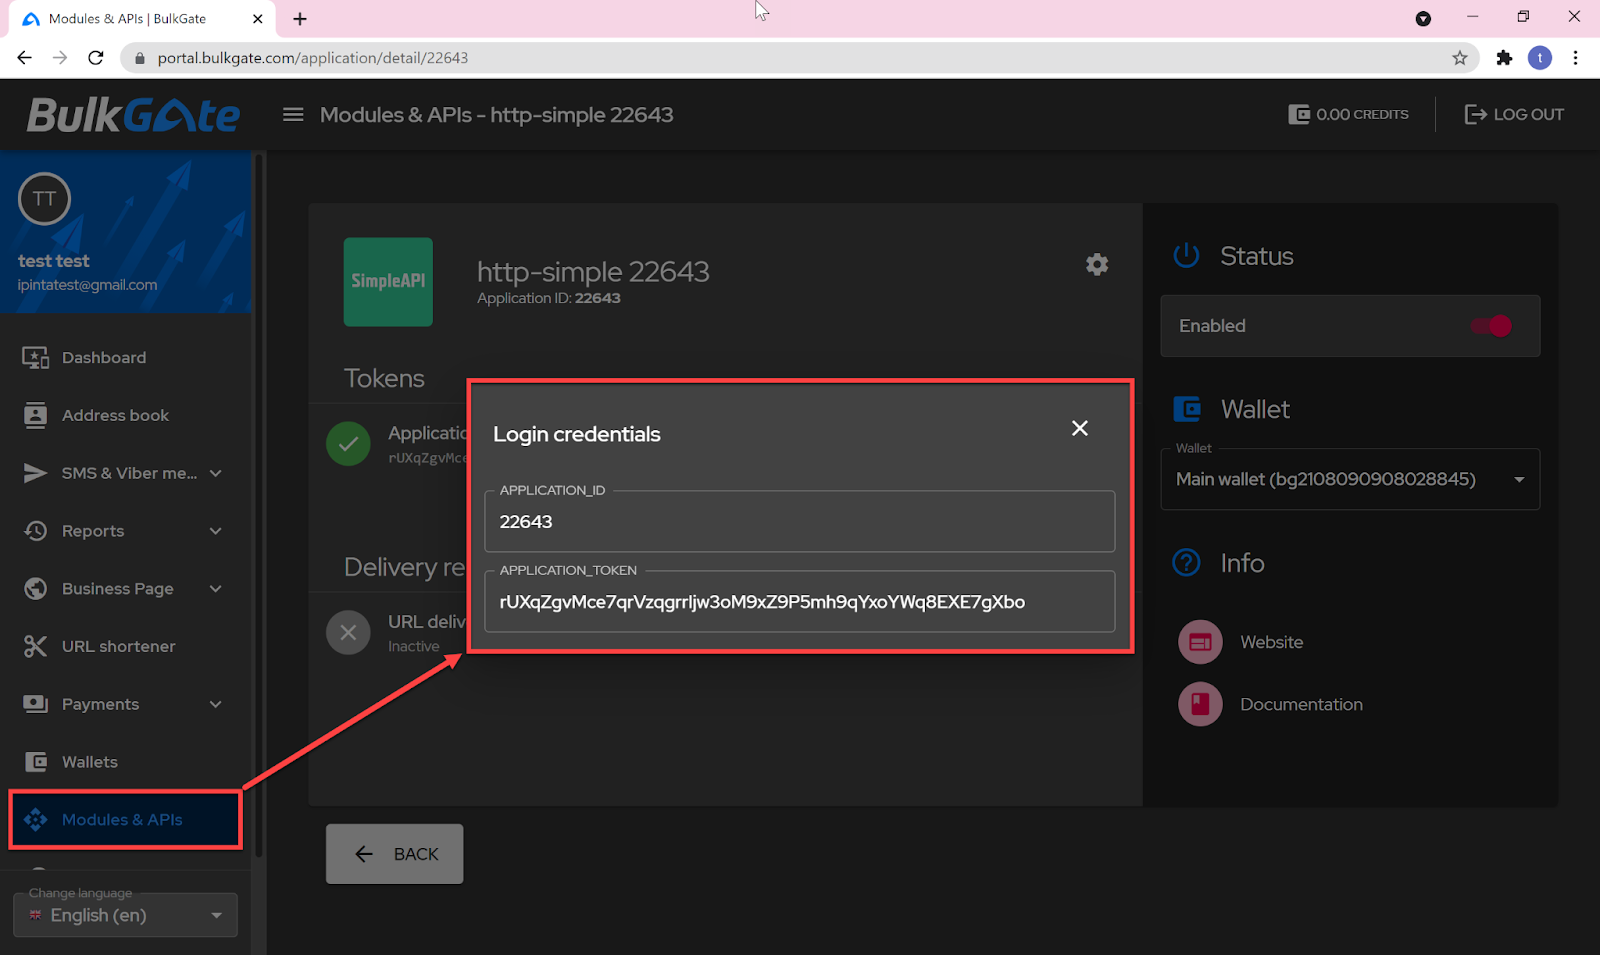The width and height of the screenshot is (1600, 955).
Task: Click the address bar URL
Action: [x=312, y=58]
